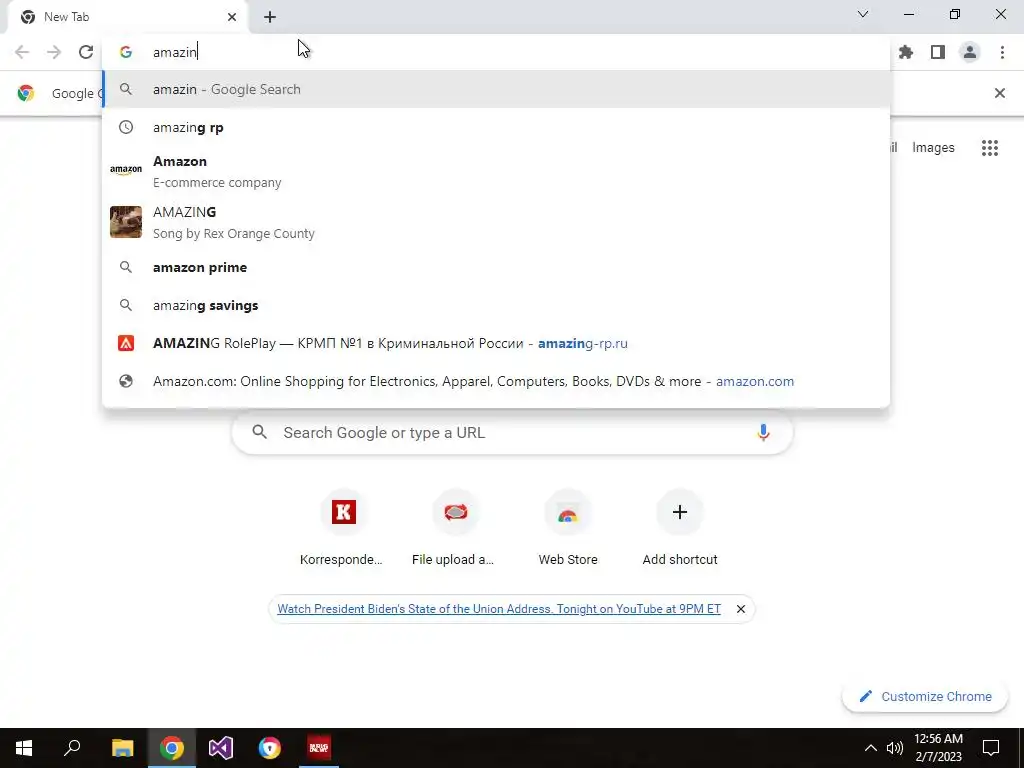The image size is (1024, 768).
Task: Click the Customize Chrome button
Action: click(x=925, y=696)
